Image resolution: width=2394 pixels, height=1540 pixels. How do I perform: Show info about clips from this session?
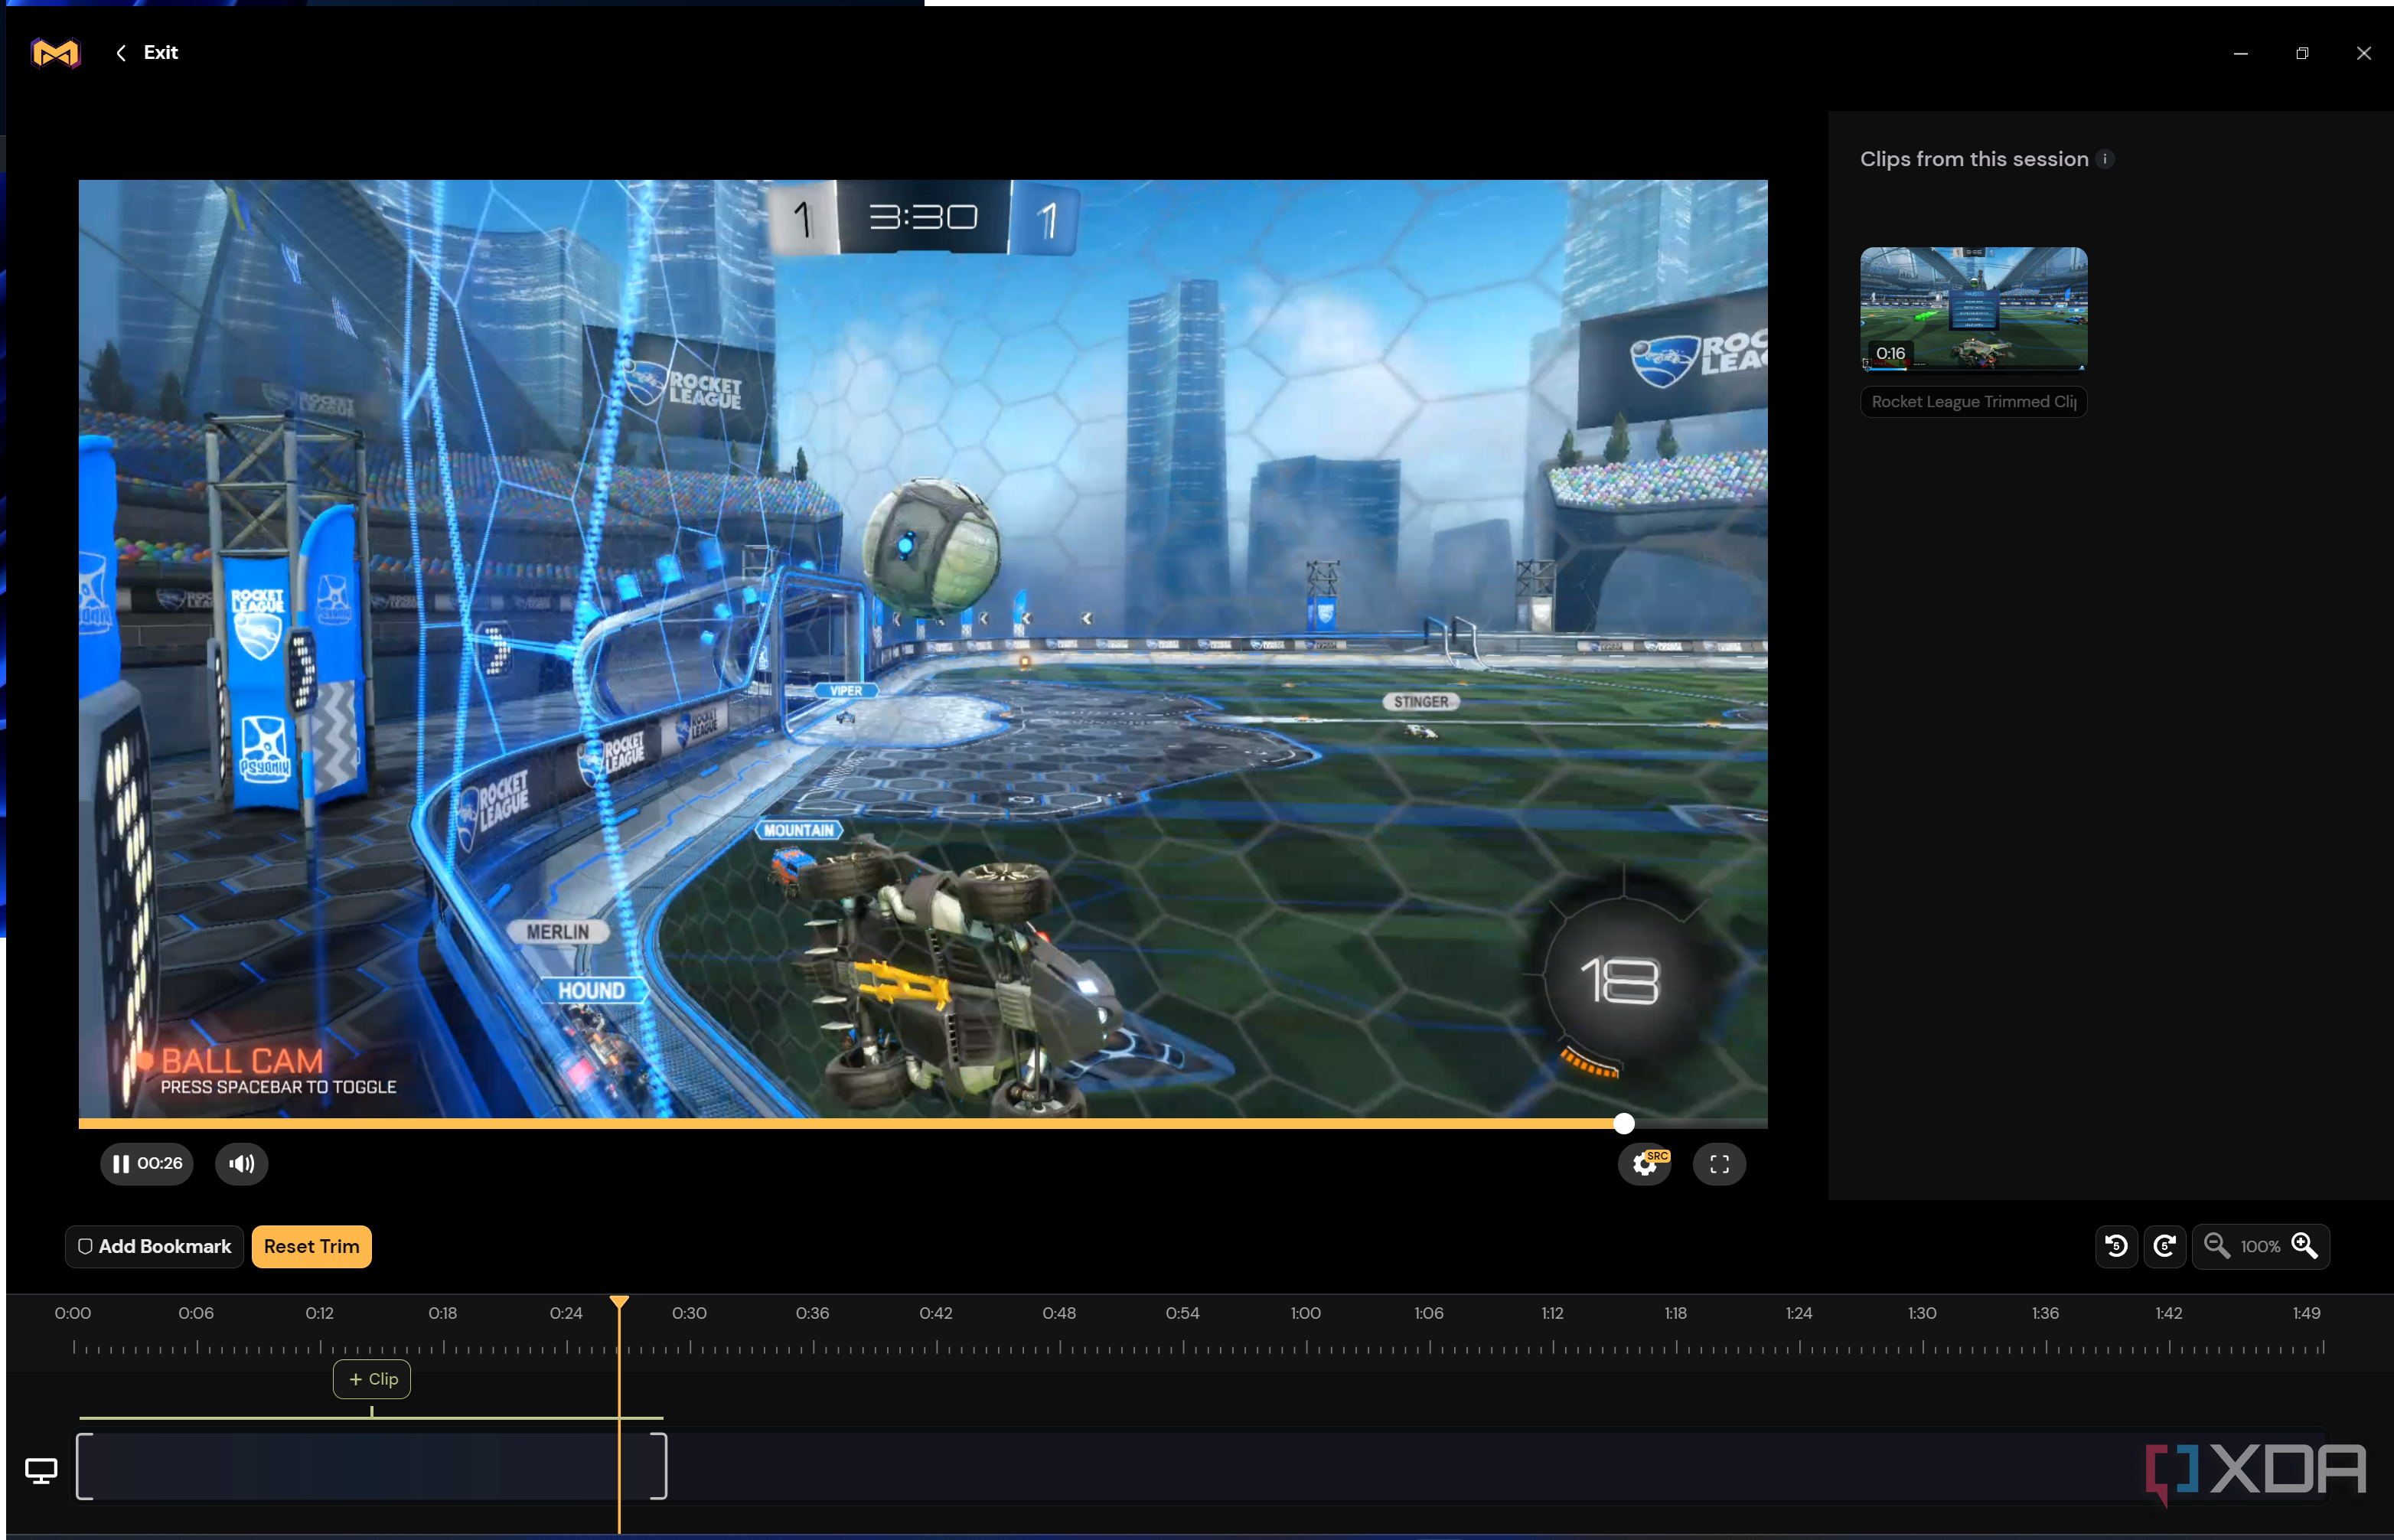(x=2105, y=159)
